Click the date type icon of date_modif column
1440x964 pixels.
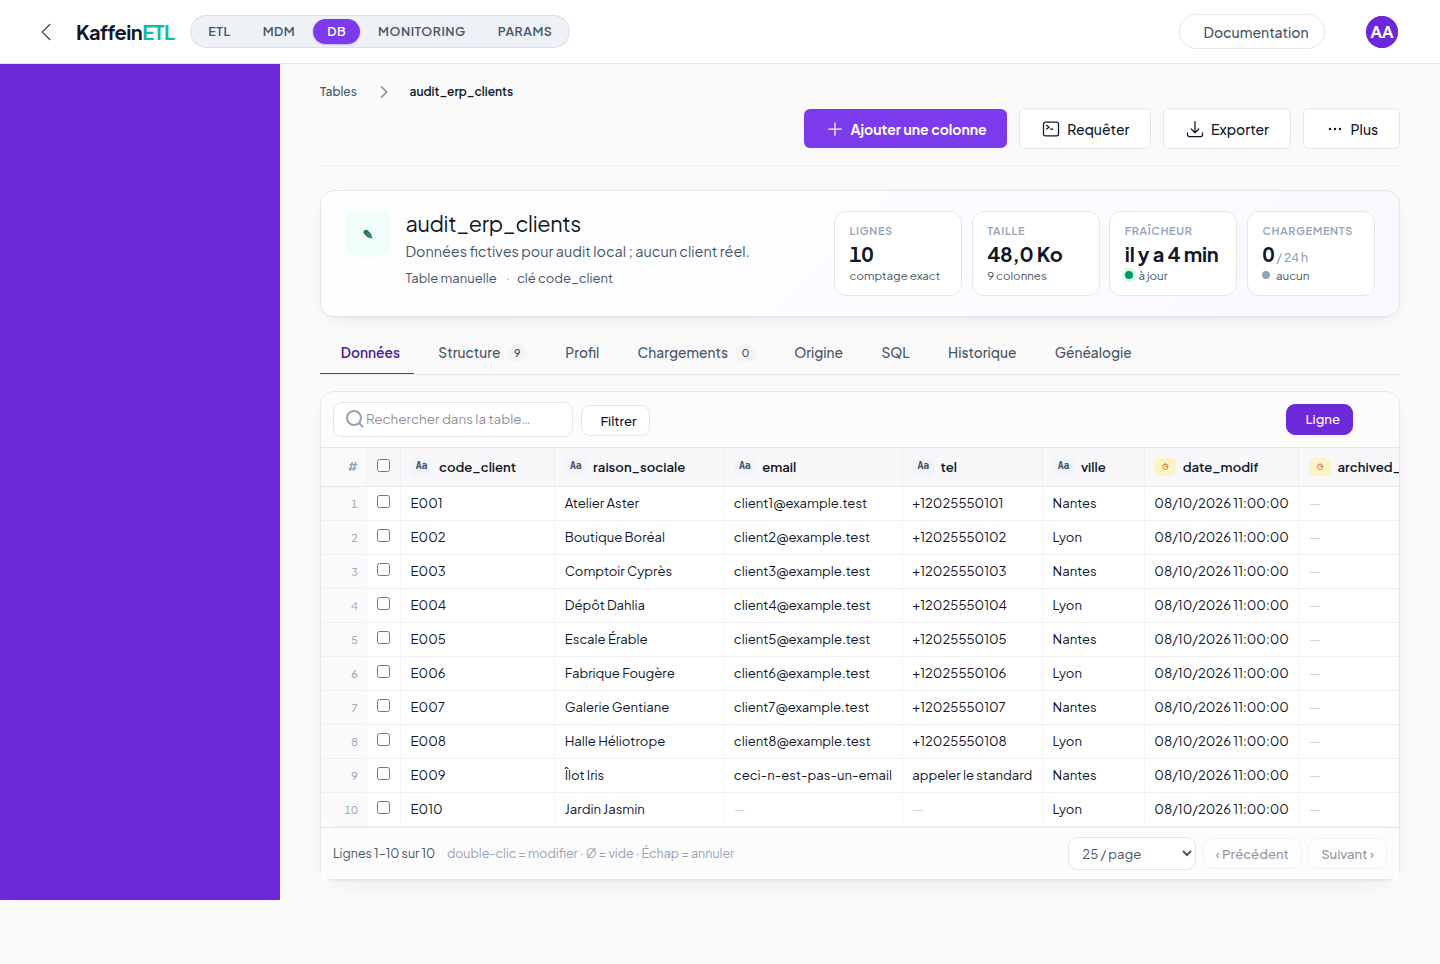[x=1165, y=467]
